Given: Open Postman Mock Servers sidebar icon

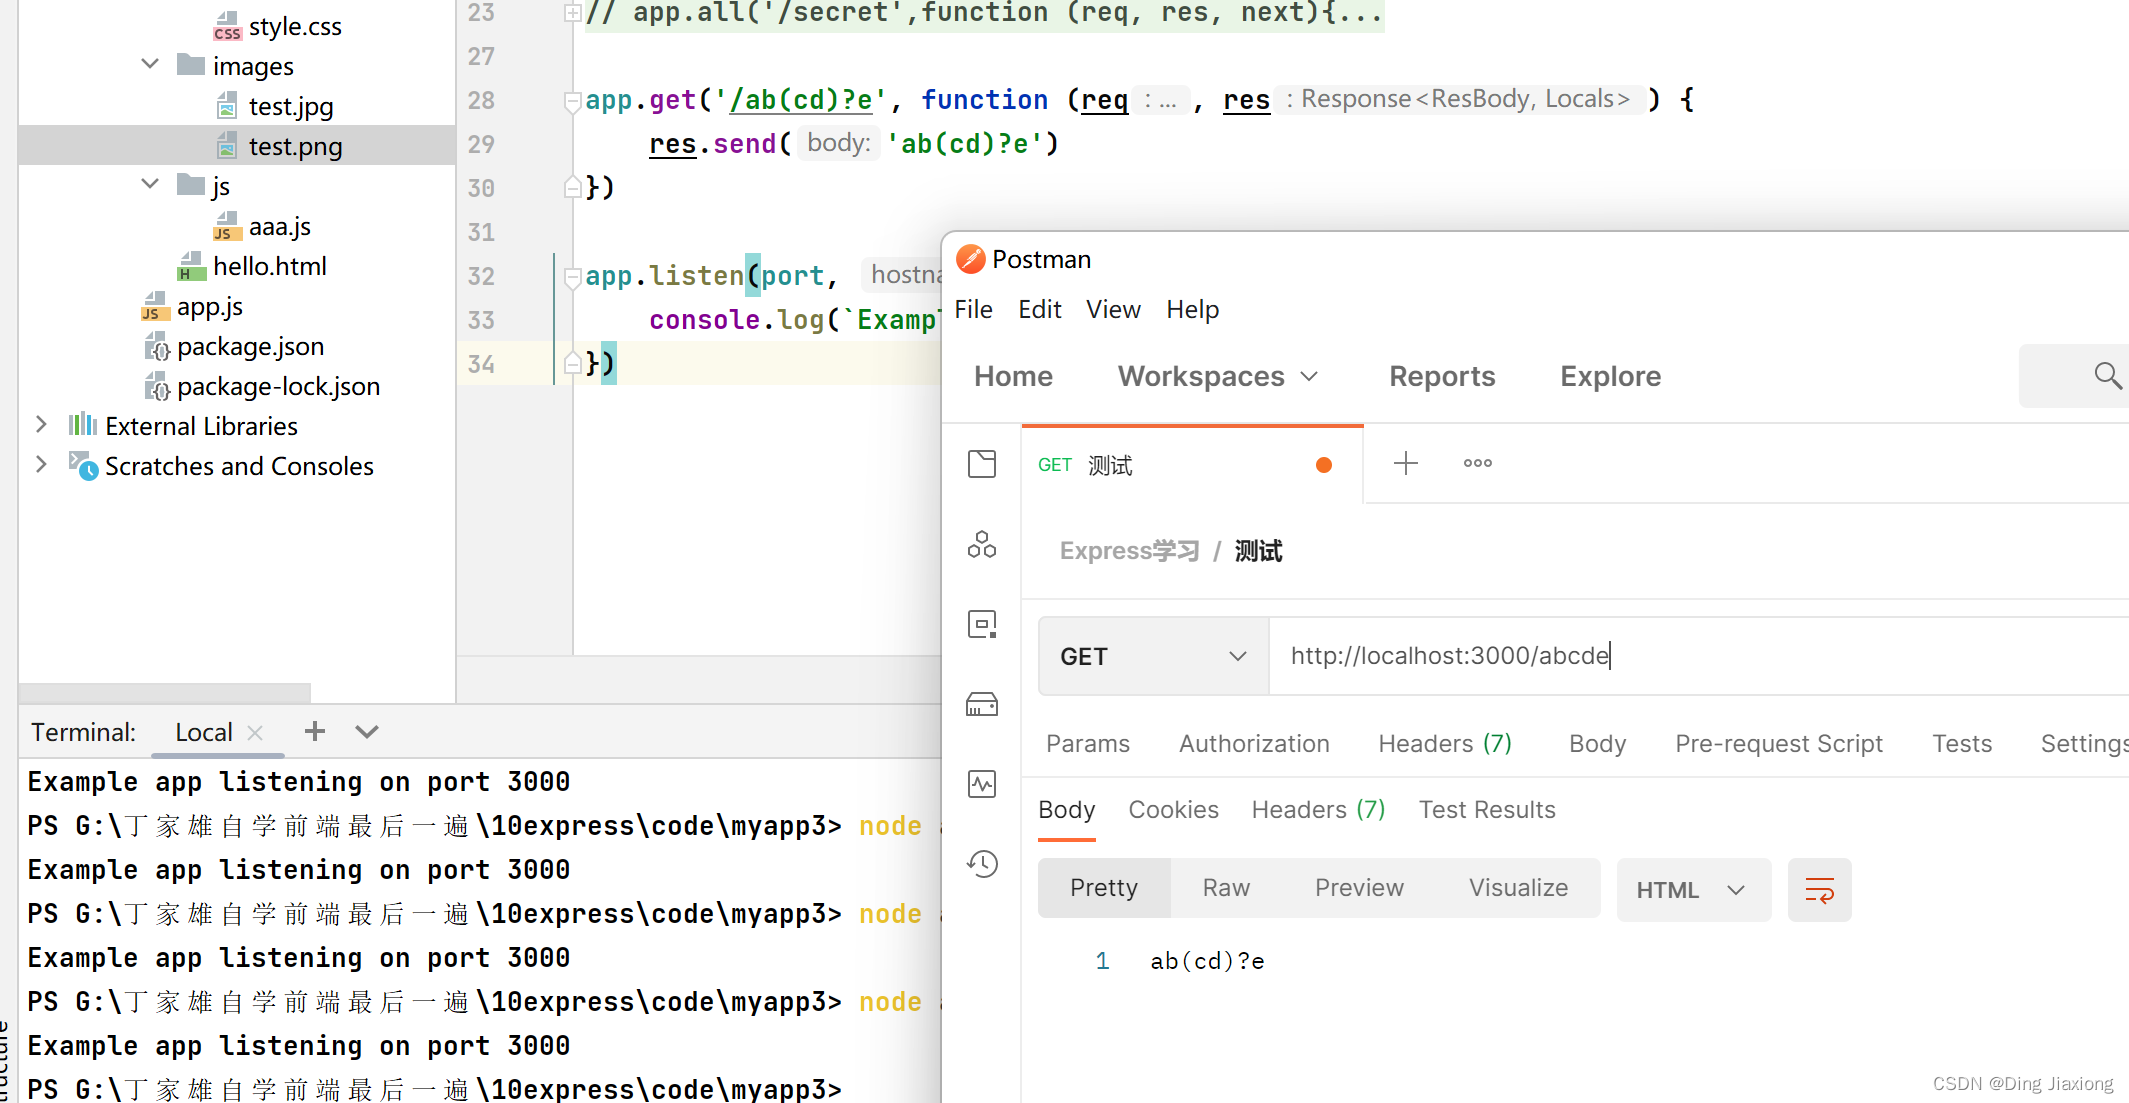Looking at the screenshot, I should click(x=982, y=704).
